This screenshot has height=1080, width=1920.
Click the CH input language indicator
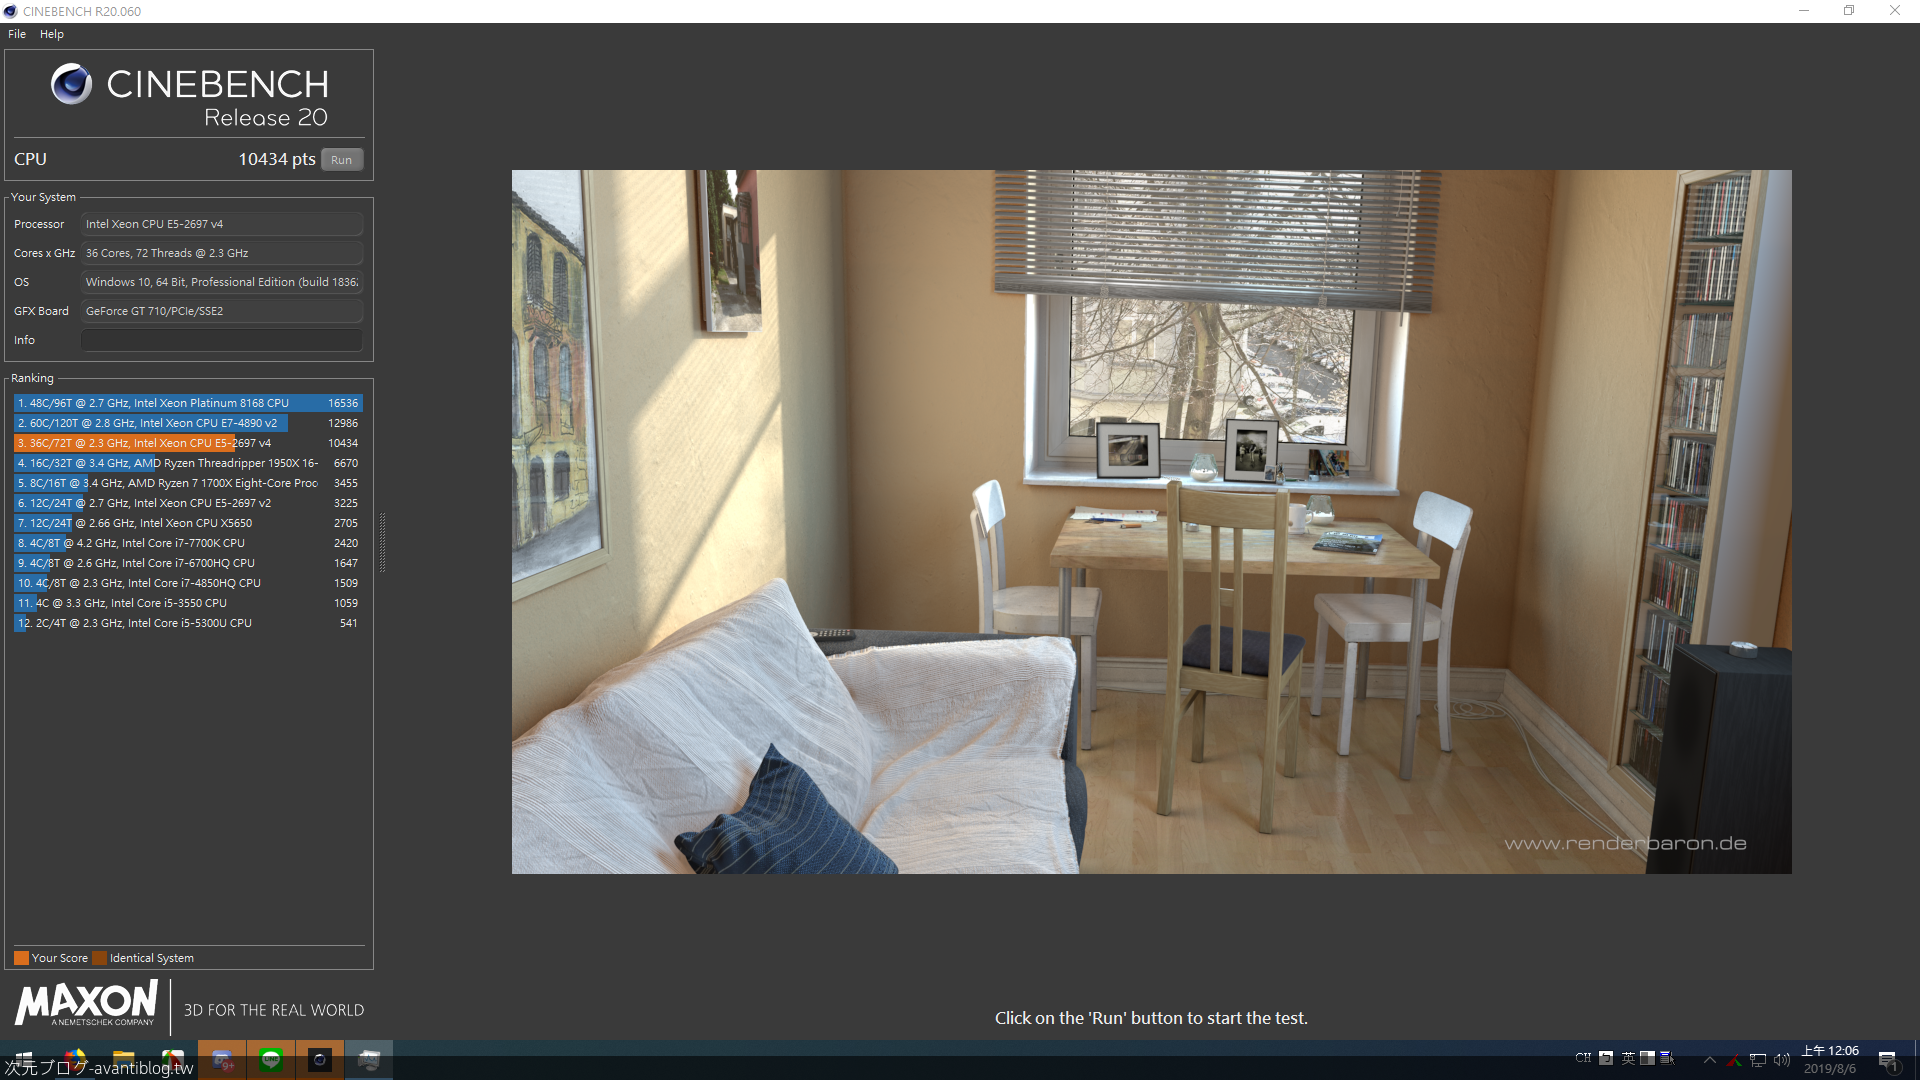(x=1583, y=1058)
